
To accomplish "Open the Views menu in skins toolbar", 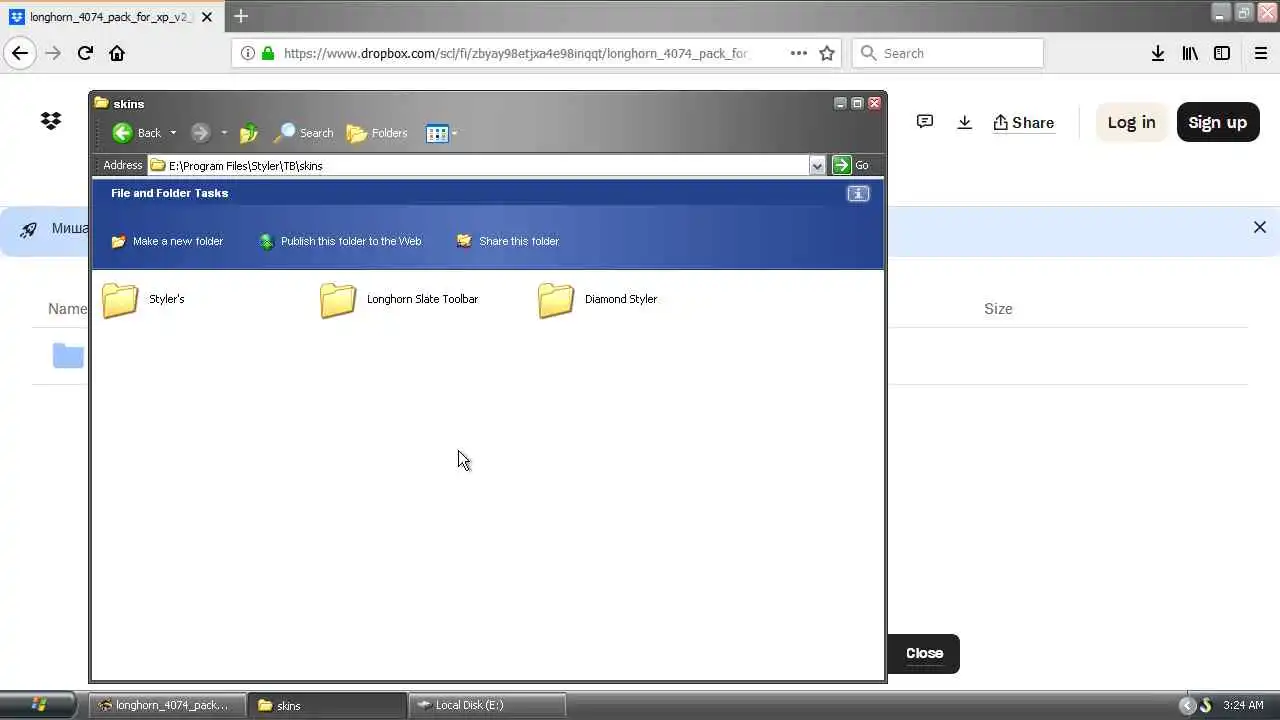I will [x=441, y=133].
